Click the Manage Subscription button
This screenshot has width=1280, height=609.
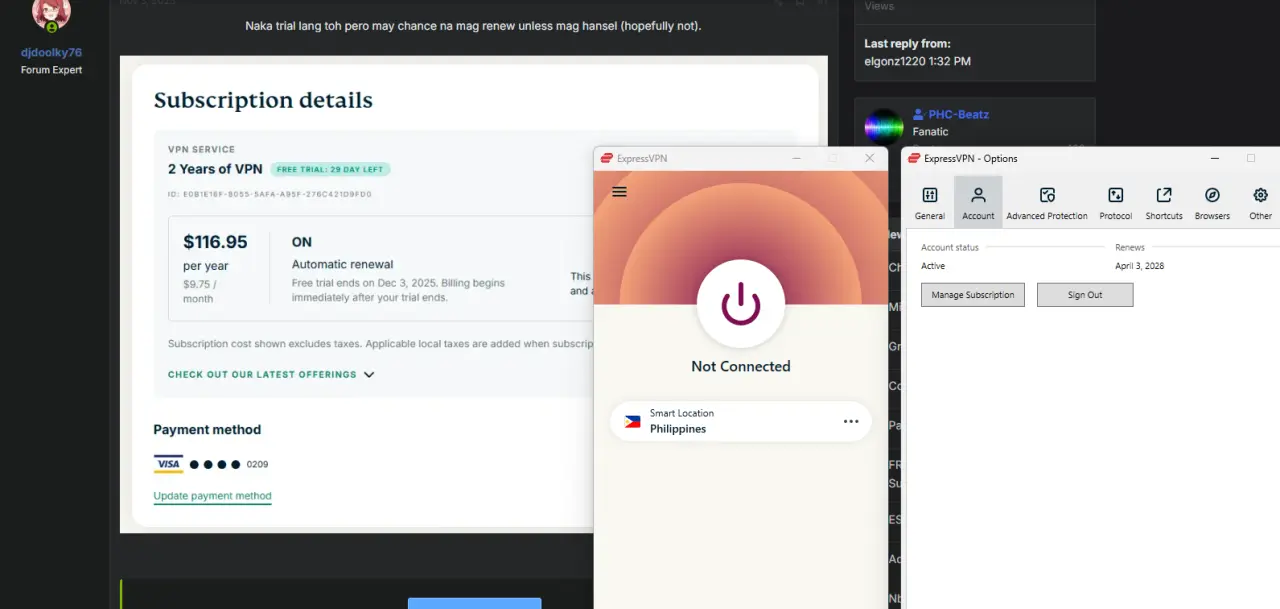click(973, 295)
